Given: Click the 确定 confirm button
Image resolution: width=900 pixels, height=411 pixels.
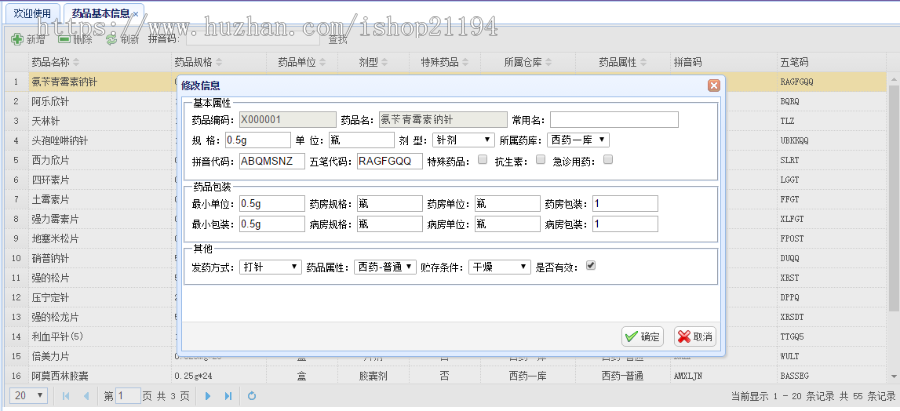Looking at the screenshot, I should coord(642,337).
